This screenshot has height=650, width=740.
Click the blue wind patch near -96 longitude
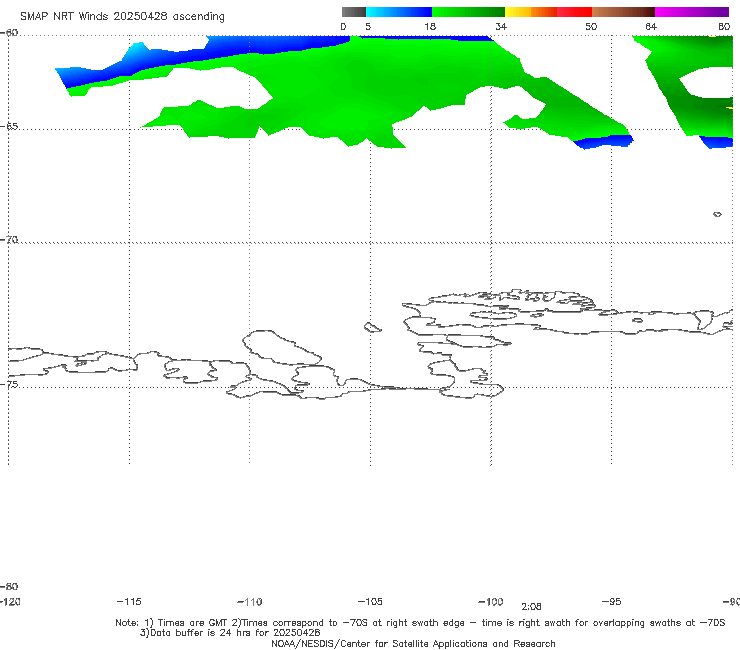point(604,142)
